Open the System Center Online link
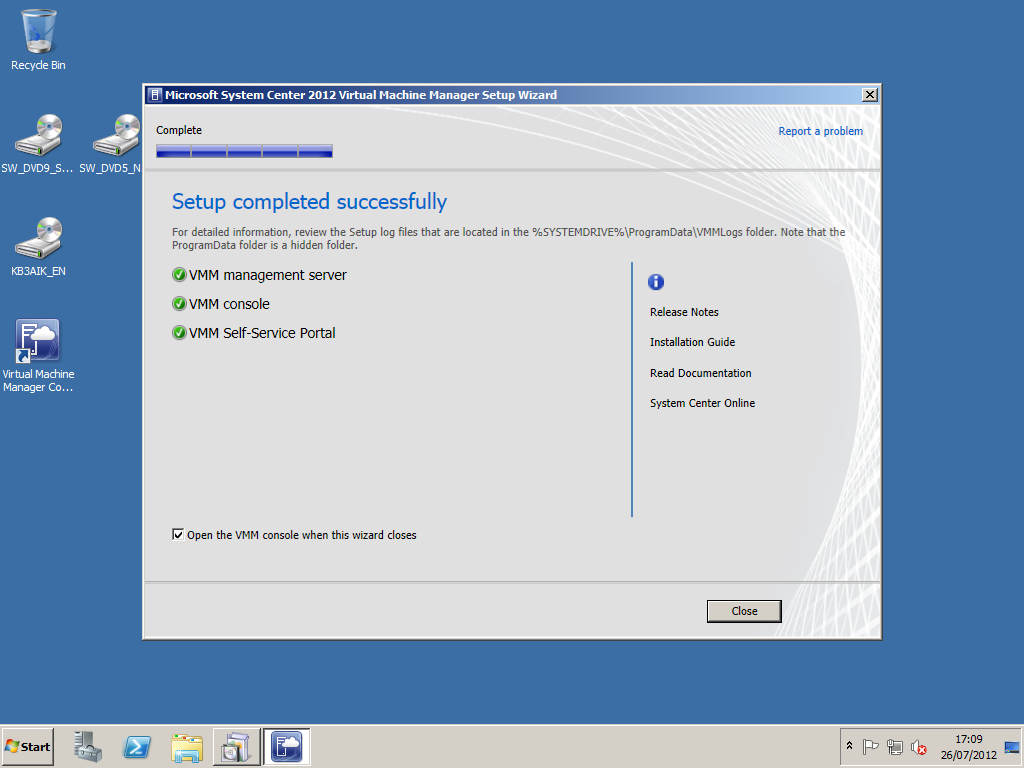Viewport: 1024px width, 768px height. pyautogui.click(x=702, y=403)
